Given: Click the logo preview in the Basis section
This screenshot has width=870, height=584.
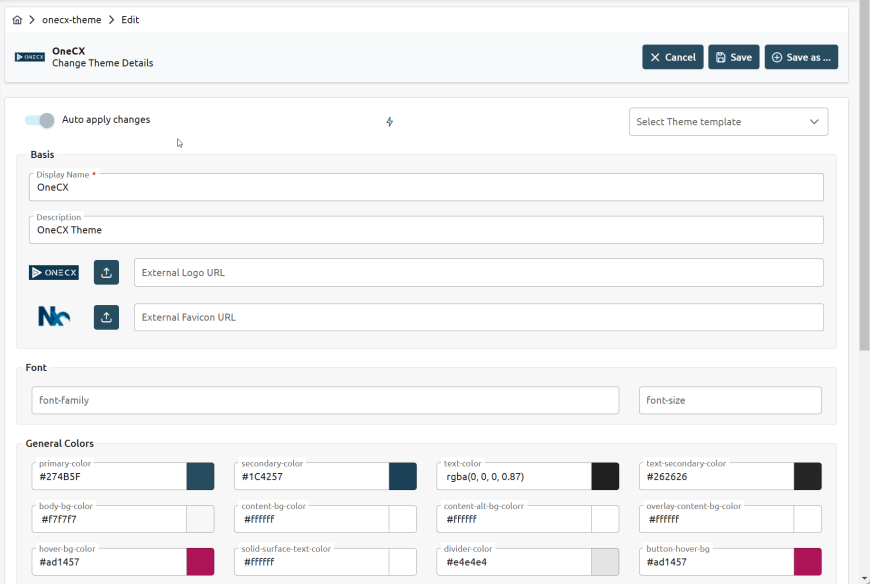Looking at the screenshot, I should (x=53, y=272).
